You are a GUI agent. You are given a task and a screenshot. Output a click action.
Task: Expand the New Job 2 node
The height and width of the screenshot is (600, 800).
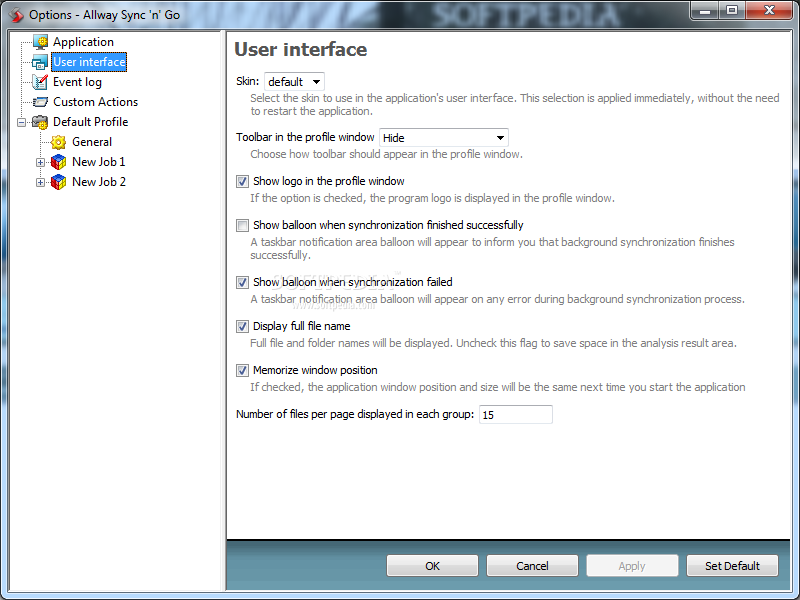click(x=40, y=182)
